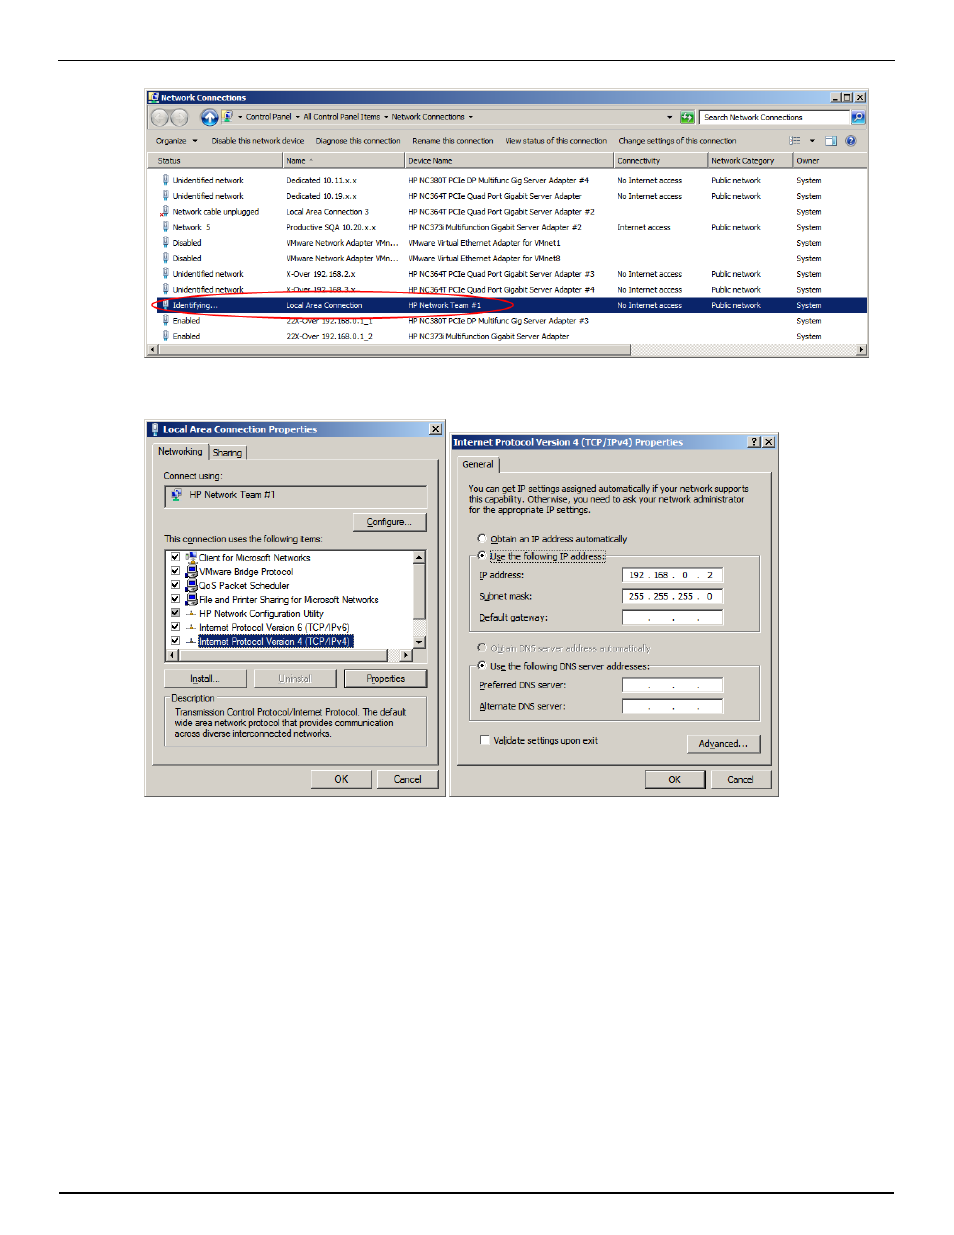Sort by the Name column header
The height and width of the screenshot is (1235, 954).
(342, 160)
